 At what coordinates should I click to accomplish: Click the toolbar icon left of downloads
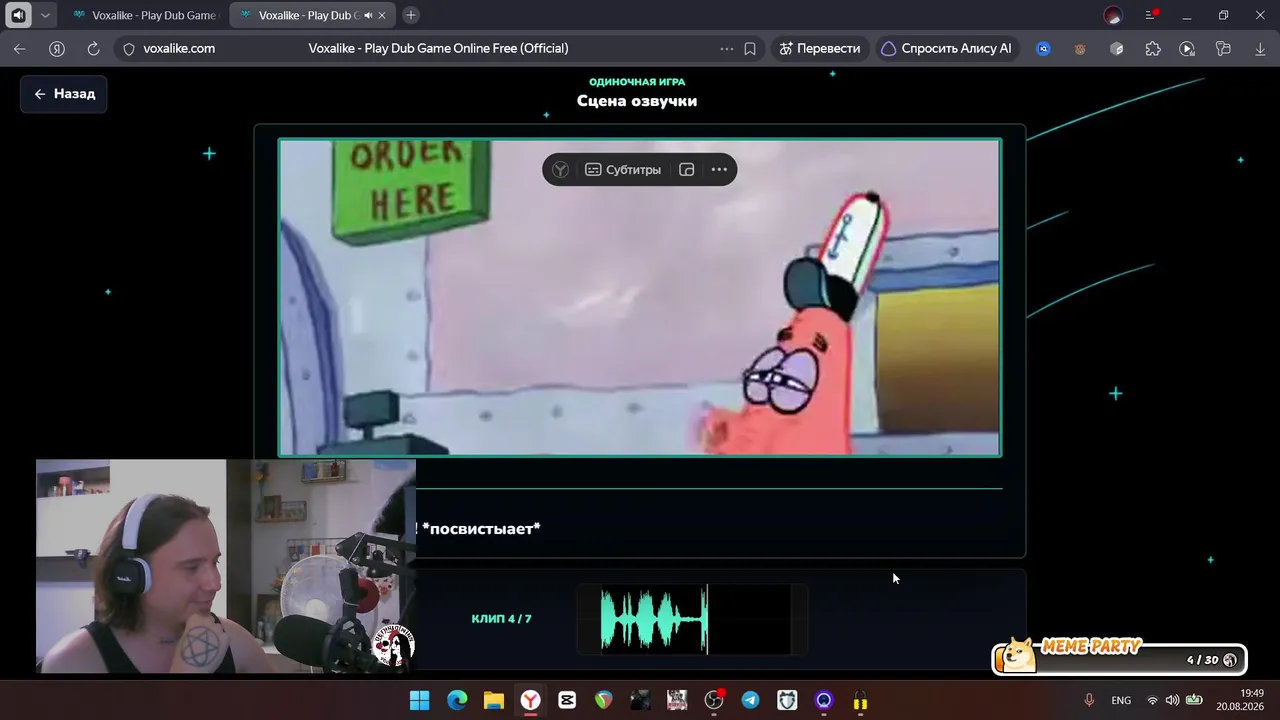click(x=1223, y=48)
